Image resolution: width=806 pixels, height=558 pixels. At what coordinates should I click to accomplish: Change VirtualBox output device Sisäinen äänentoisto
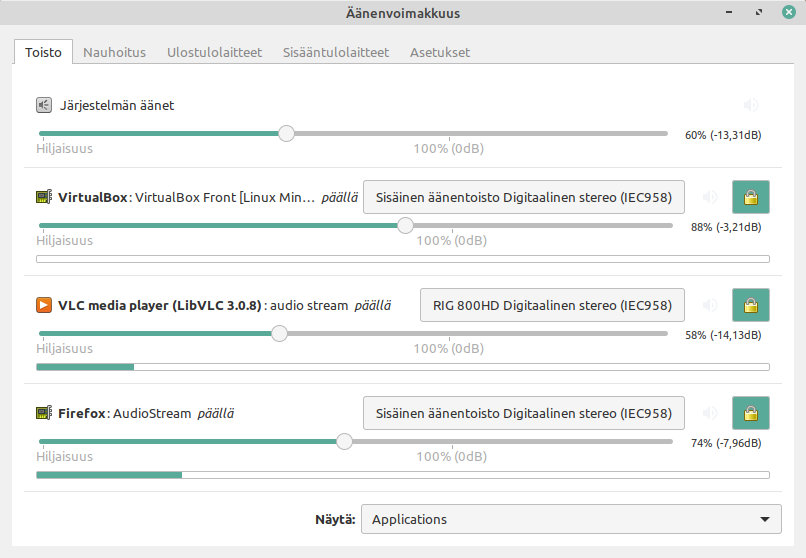[523, 197]
